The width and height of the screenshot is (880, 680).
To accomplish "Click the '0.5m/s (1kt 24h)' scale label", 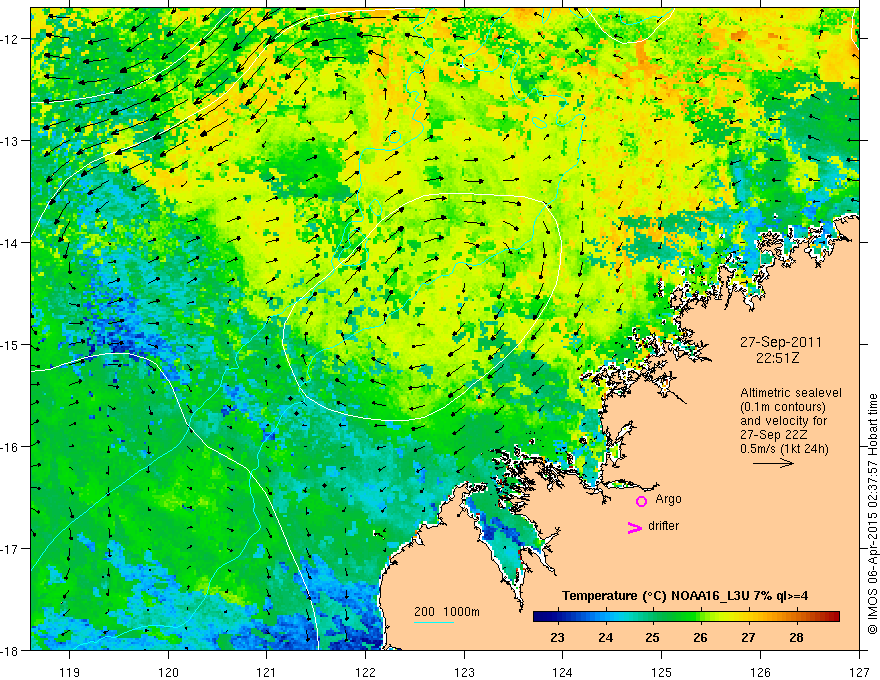I will 784,449.
